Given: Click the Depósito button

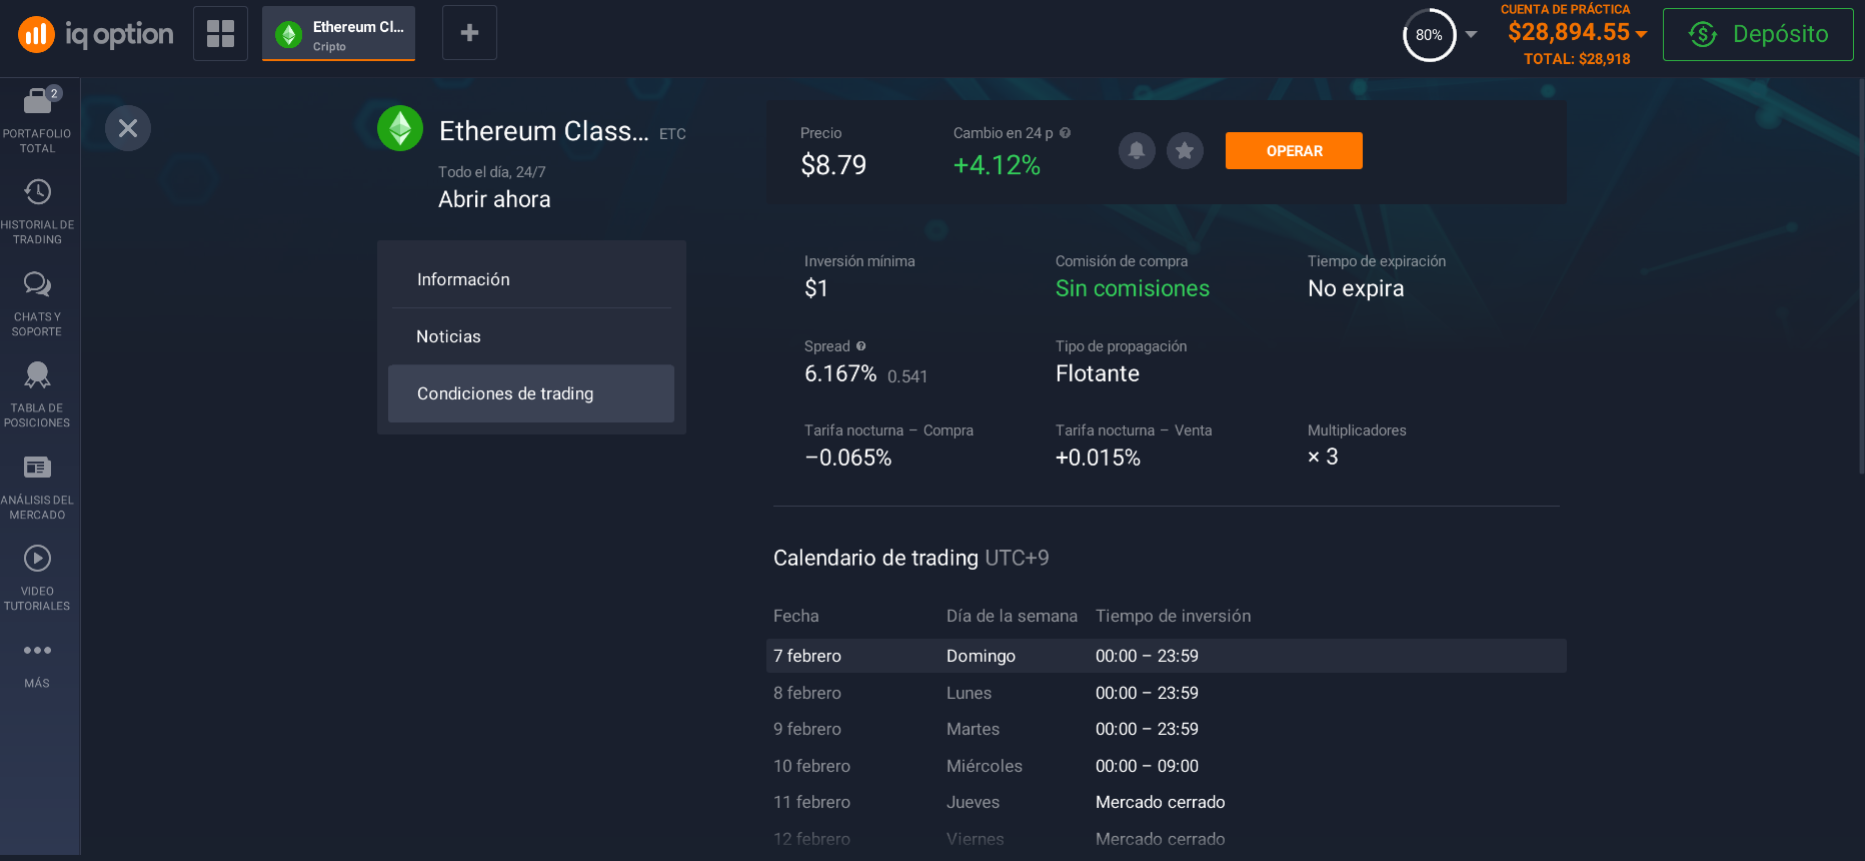Looking at the screenshot, I should (1758, 34).
